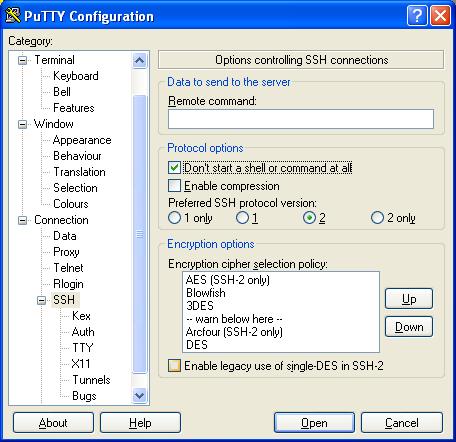Click the PuTTY icon in title bar
The width and height of the screenshot is (456, 442).
click(13, 15)
